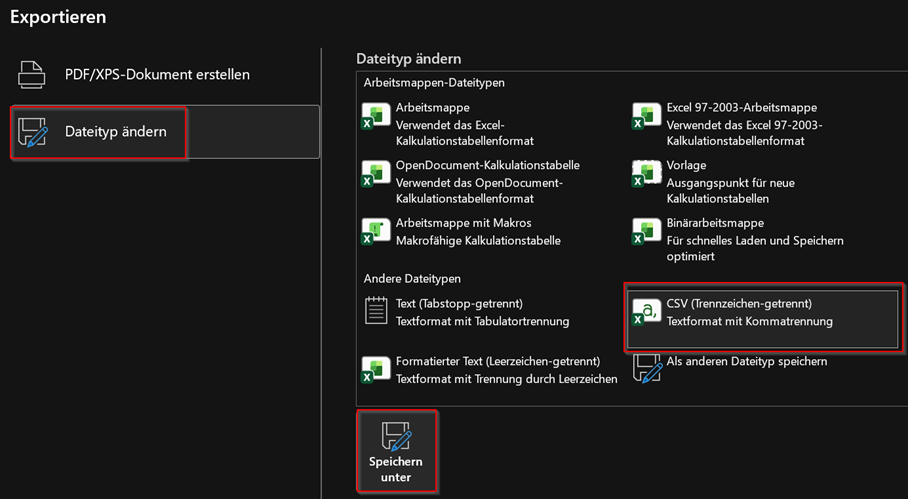The height and width of the screenshot is (499, 908).
Task: Click the CSV file icon with comma
Action: pyautogui.click(x=646, y=311)
